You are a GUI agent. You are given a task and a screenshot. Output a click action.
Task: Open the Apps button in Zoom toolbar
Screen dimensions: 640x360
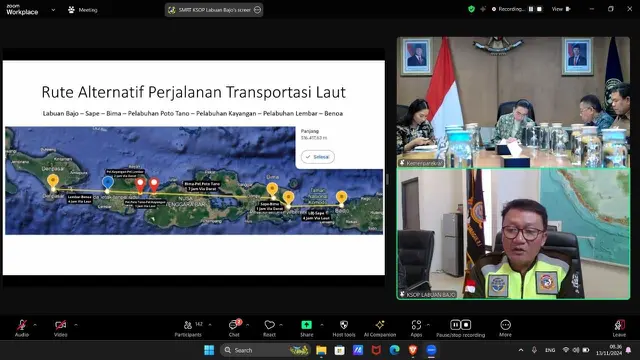click(x=416, y=328)
